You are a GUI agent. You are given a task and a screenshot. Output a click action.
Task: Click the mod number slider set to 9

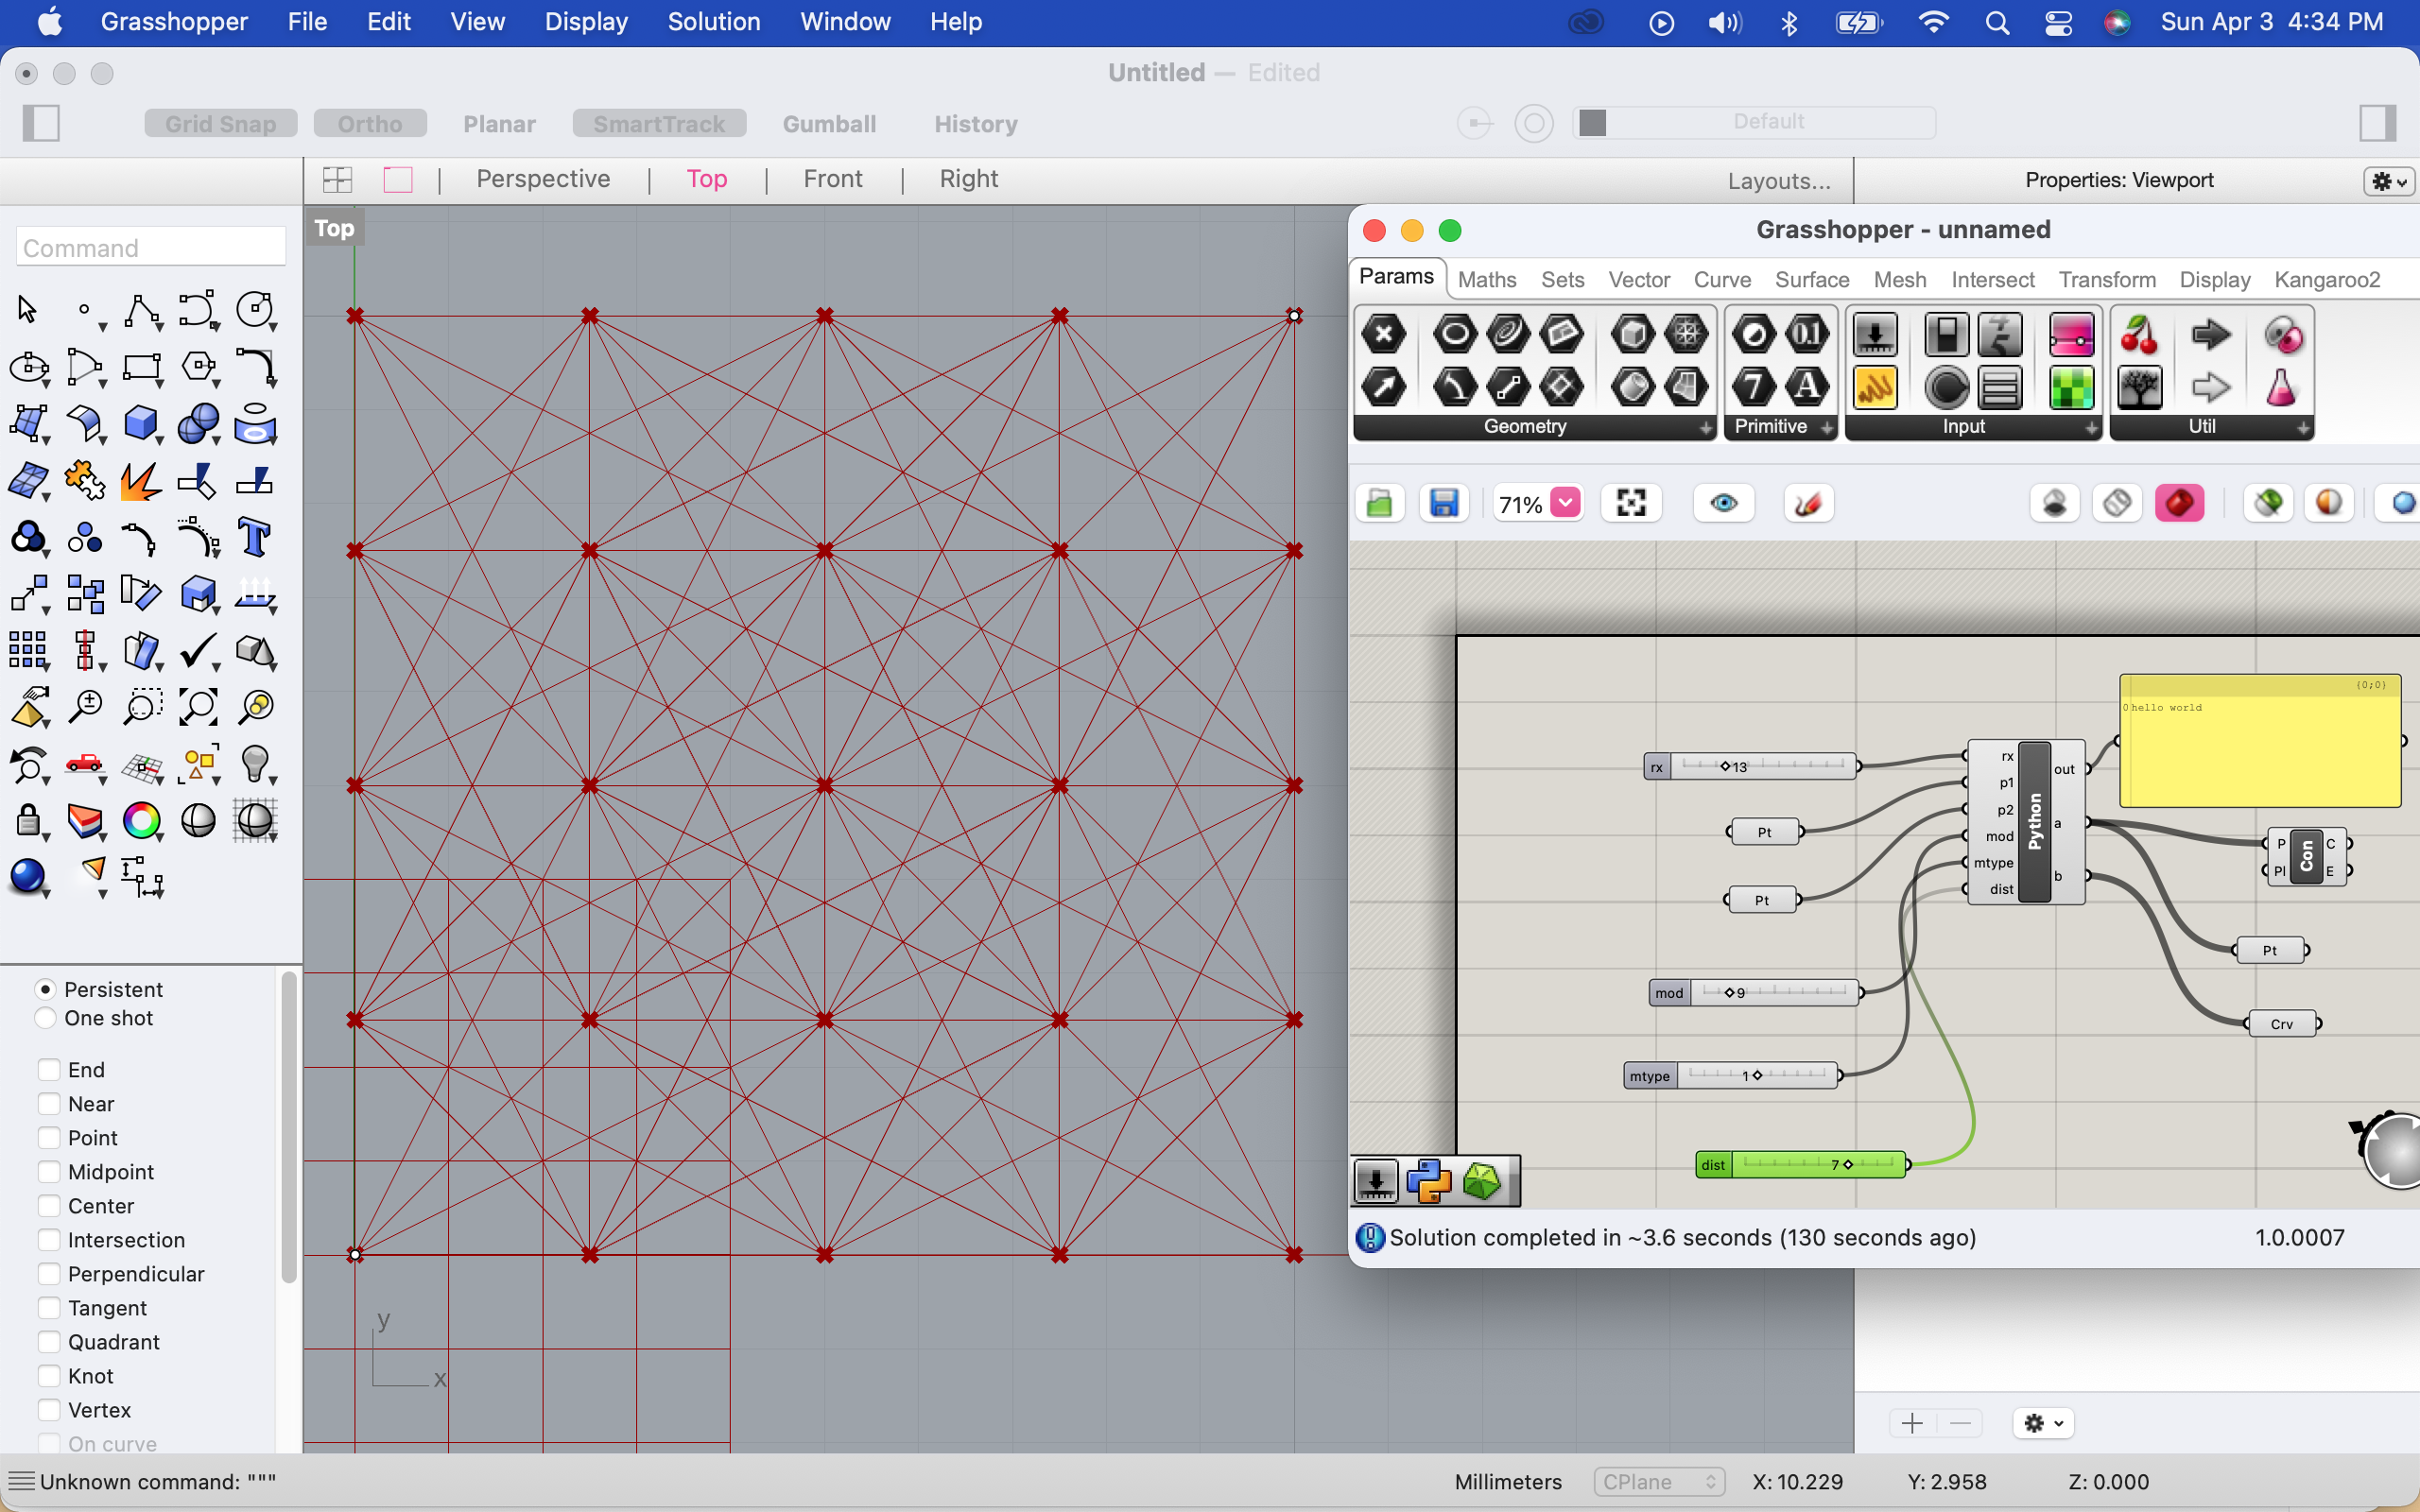pos(1755,993)
